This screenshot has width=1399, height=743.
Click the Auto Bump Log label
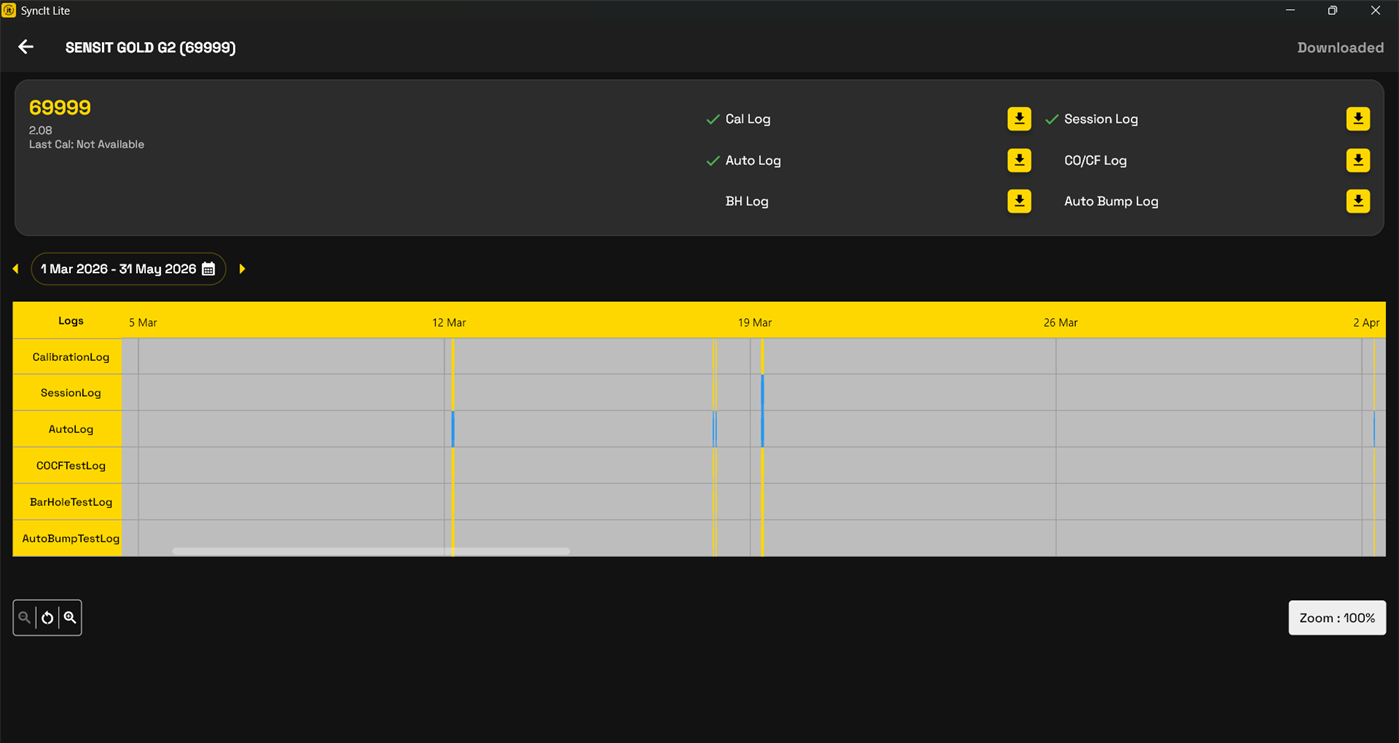(1111, 201)
